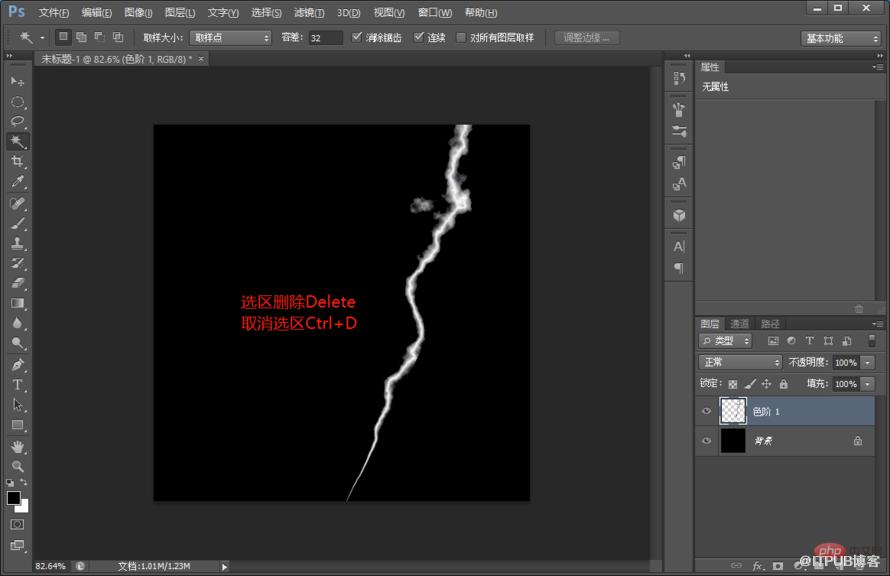Expand the 填充 fill slider arrow
Image resolution: width=890 pixels, height=576 pixels.
tap(867, 384)
